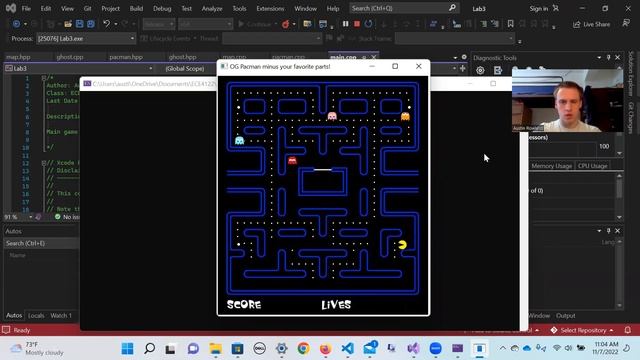Open the weather widget showing 73°F
This screenshot has height=360, width=640.
(38, 349)
